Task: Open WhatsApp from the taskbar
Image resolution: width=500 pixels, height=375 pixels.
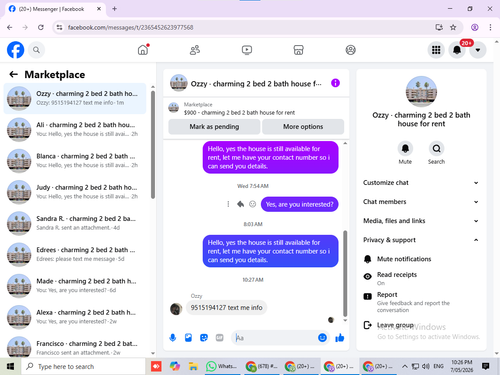Action: (x=221, y=366)
